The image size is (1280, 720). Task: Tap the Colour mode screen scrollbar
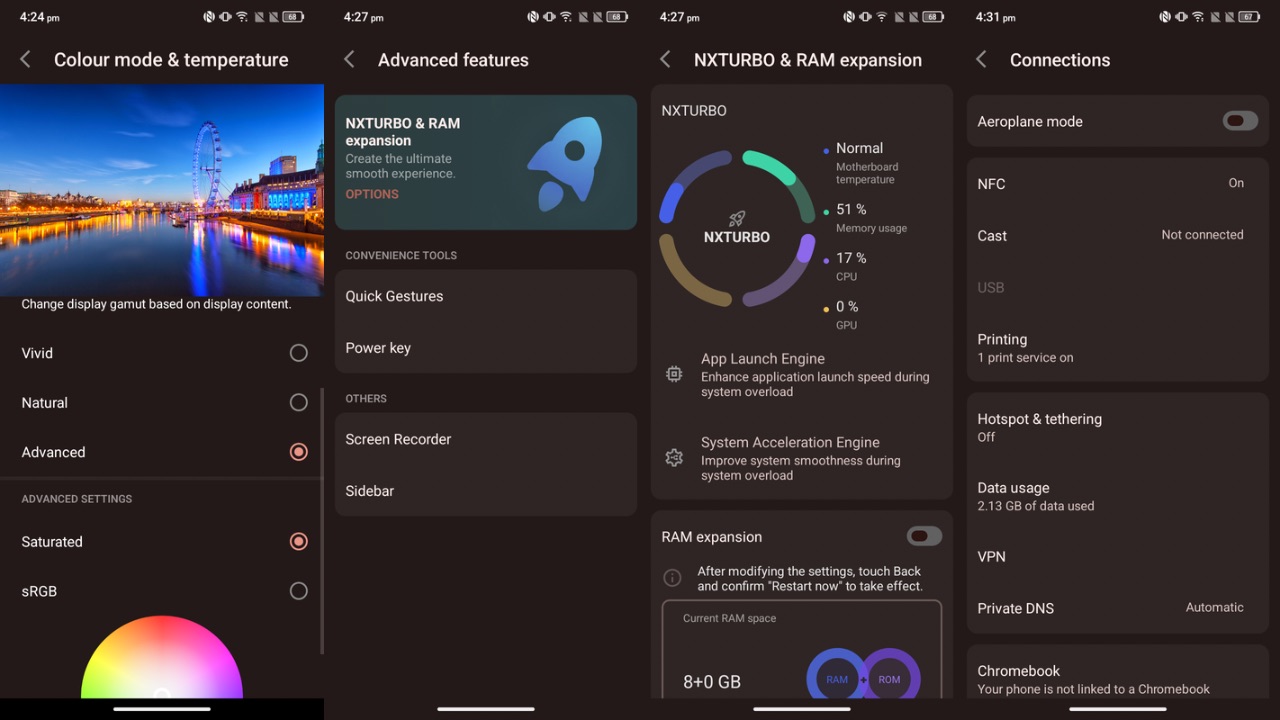click(322, 520)
